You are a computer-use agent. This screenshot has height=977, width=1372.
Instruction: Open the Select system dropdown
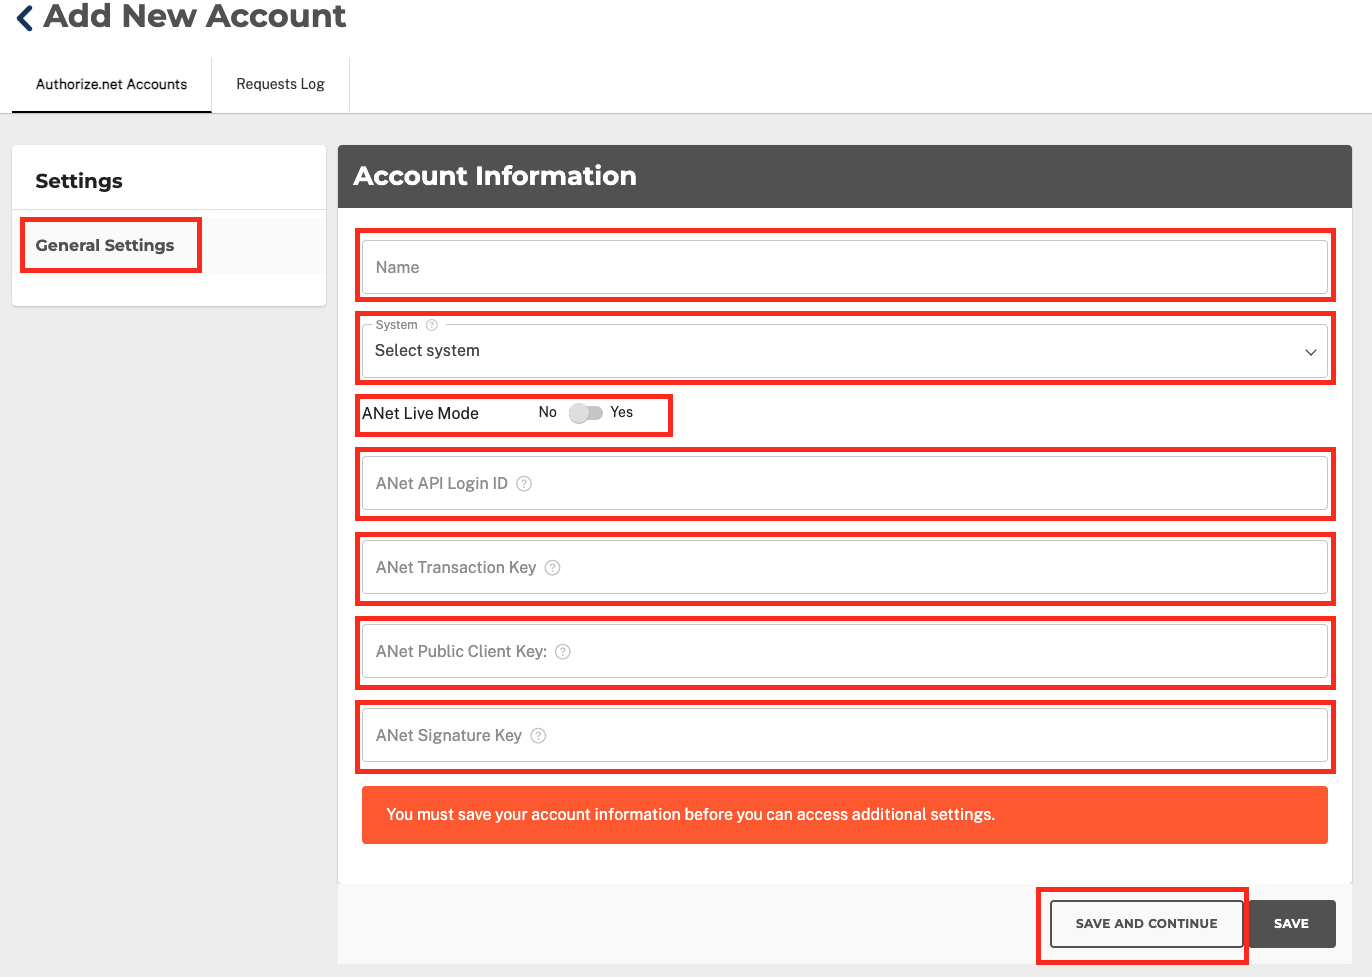845,351
